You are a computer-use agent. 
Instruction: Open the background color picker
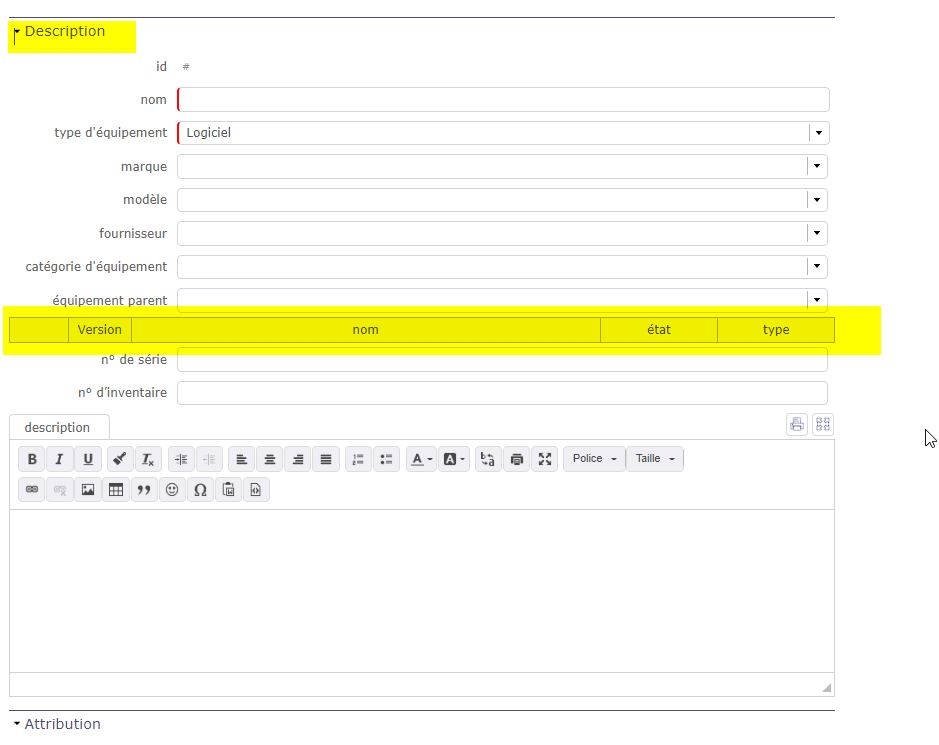pos(454,459)
